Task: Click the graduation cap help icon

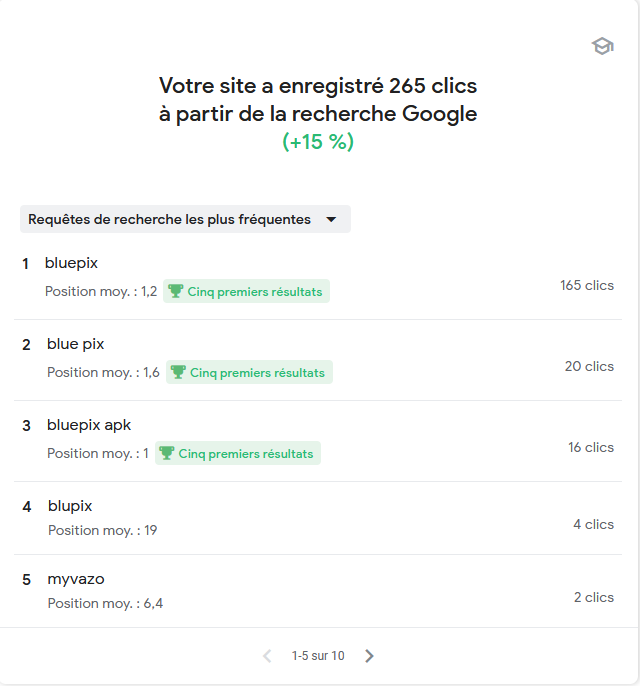Action: [x=602, y=46]
